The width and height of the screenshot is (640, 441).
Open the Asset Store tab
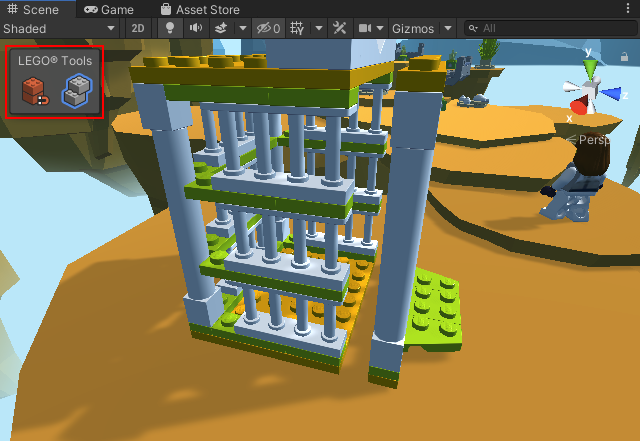pos(200,9)
